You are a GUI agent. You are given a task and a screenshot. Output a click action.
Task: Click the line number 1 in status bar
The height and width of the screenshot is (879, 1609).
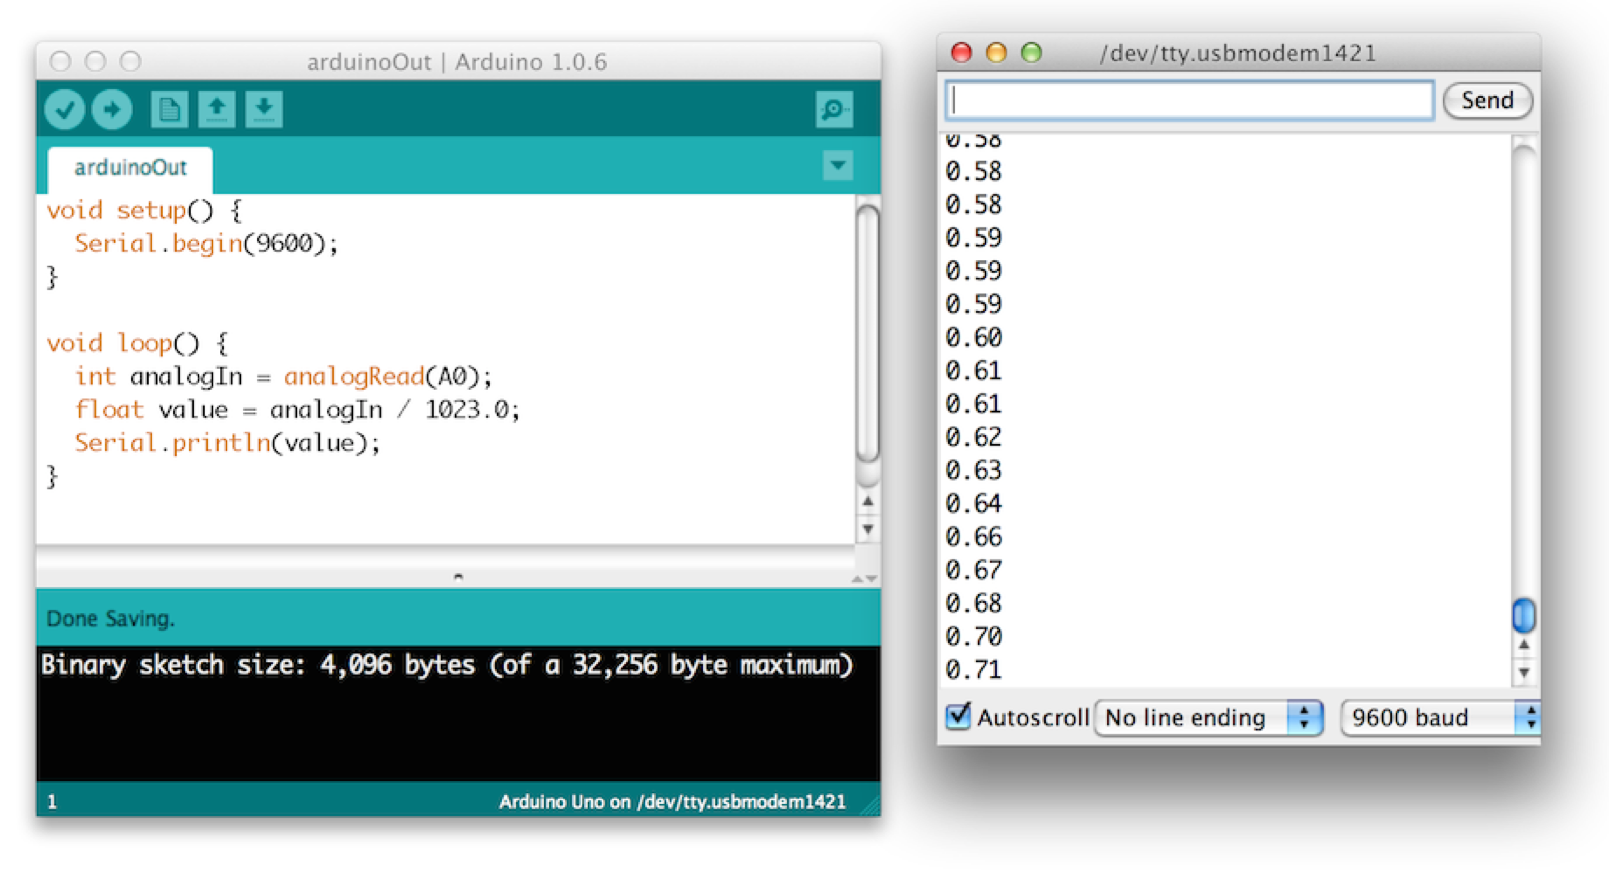point(52,802)
